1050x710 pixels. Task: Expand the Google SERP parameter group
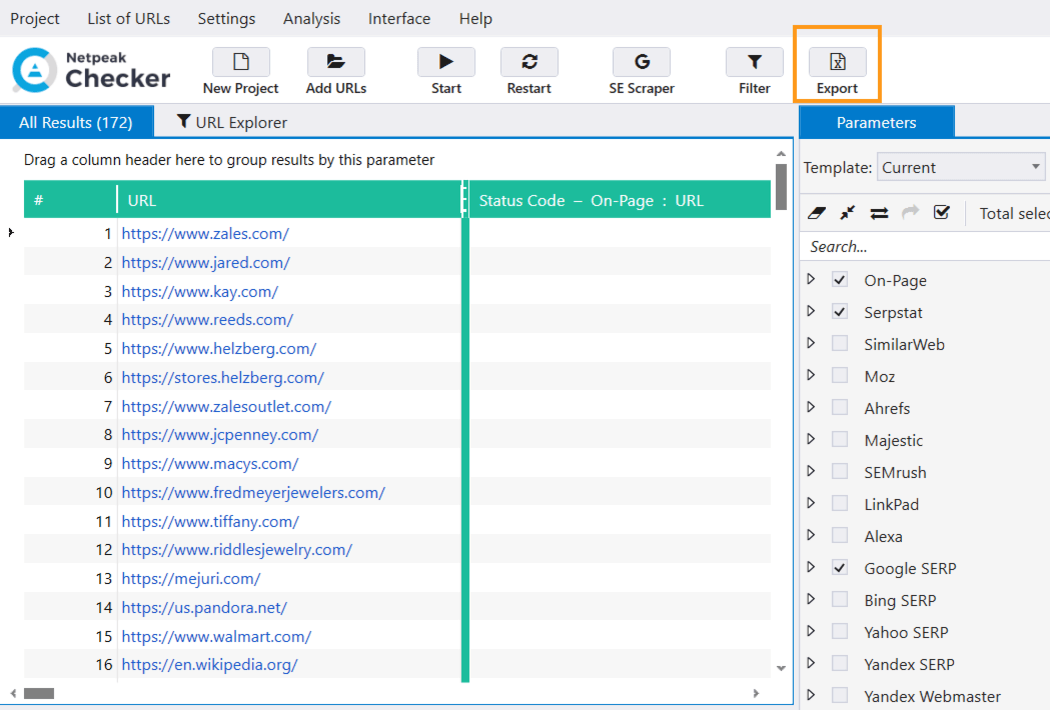coord(811,567)
